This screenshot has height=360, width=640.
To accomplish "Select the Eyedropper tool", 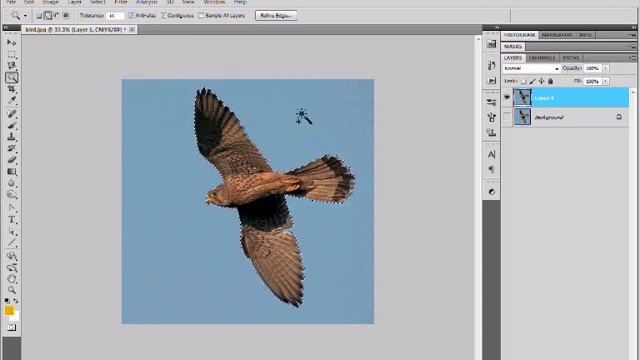I will coord(11,100).
